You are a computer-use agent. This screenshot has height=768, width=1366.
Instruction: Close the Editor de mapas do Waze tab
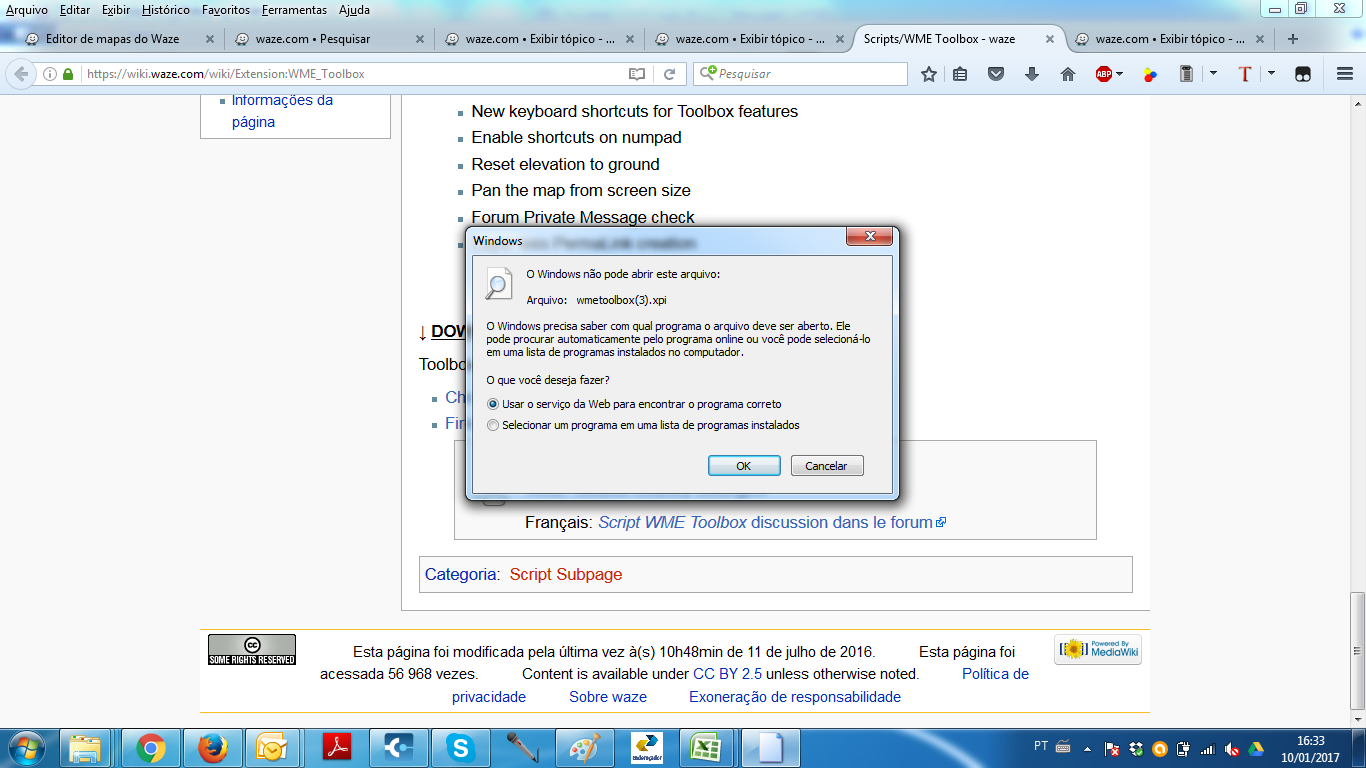pos(209,39)
